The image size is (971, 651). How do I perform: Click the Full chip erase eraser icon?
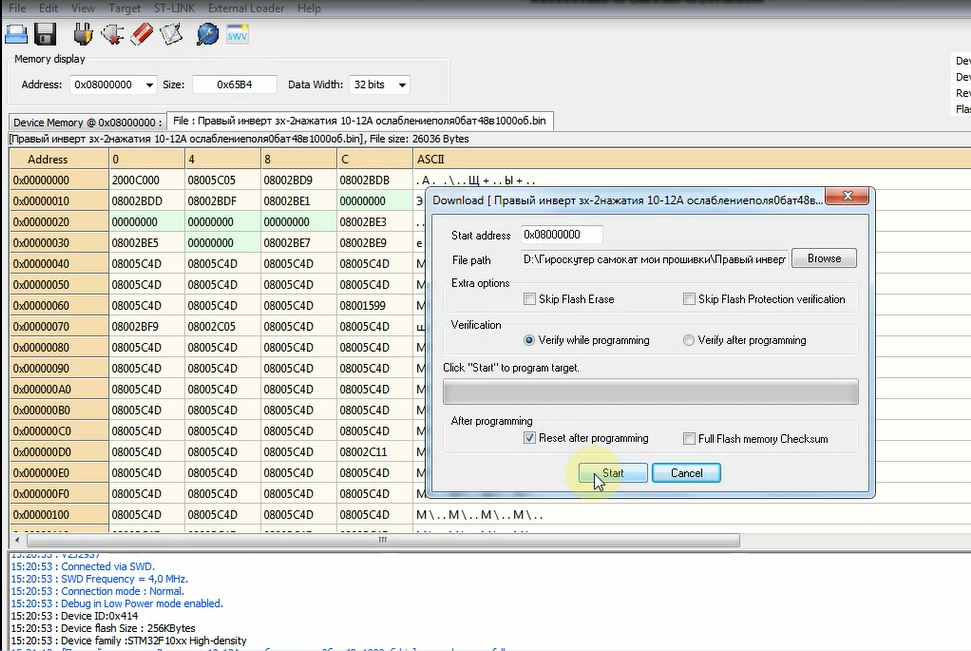(141, 35)
